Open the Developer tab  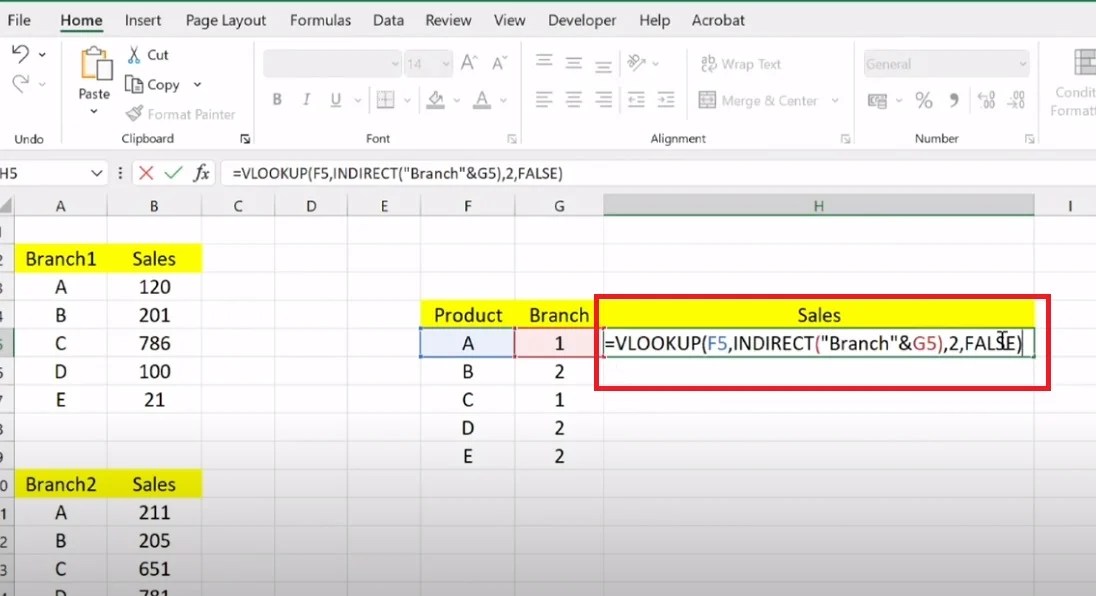[x=581, y=19]
